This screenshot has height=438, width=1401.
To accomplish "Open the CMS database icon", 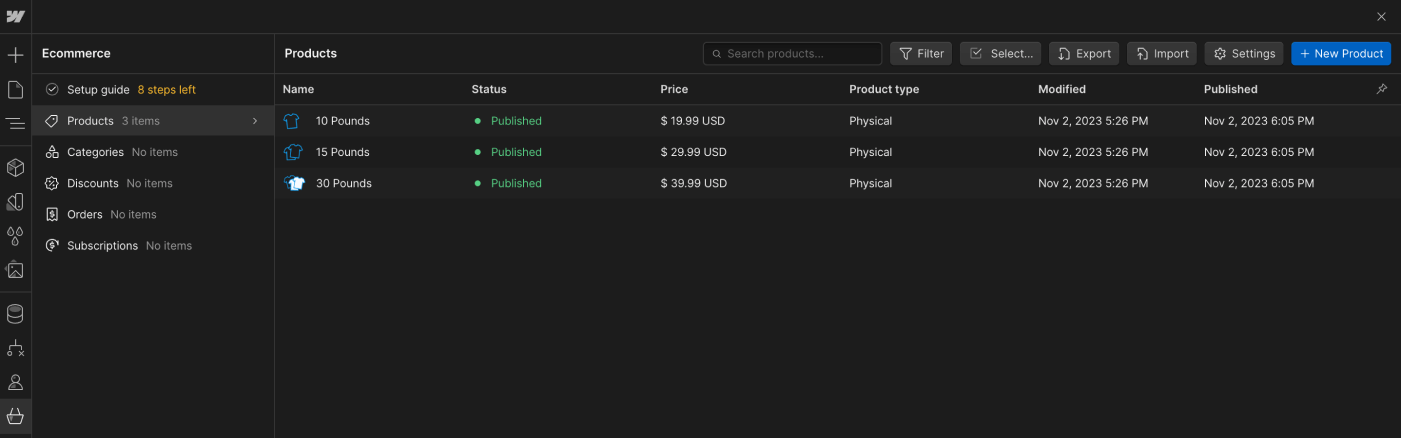I will coord(15,314).
